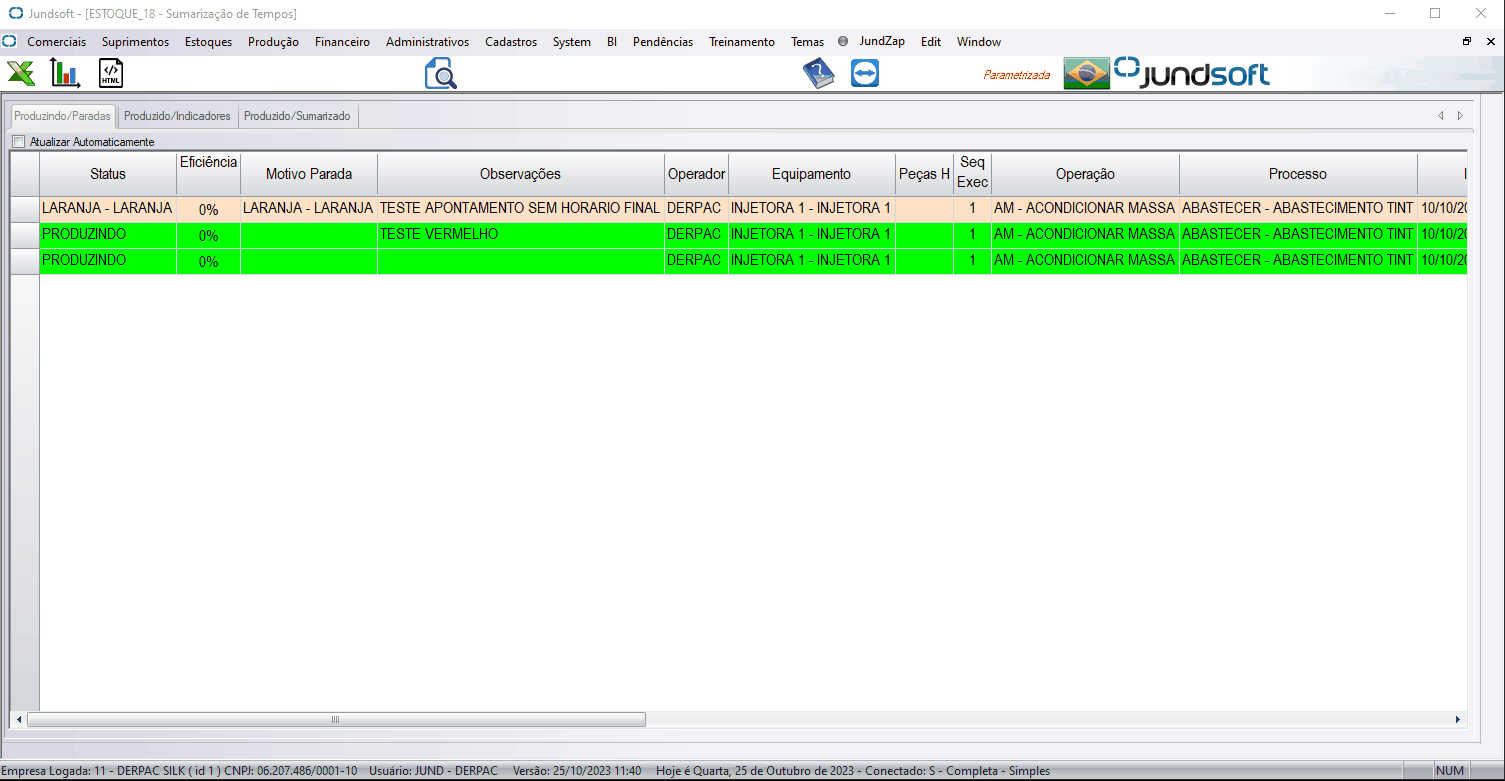1505x781 pixels.
Task: Click the Eficiência column header
Action: point(208,174)
